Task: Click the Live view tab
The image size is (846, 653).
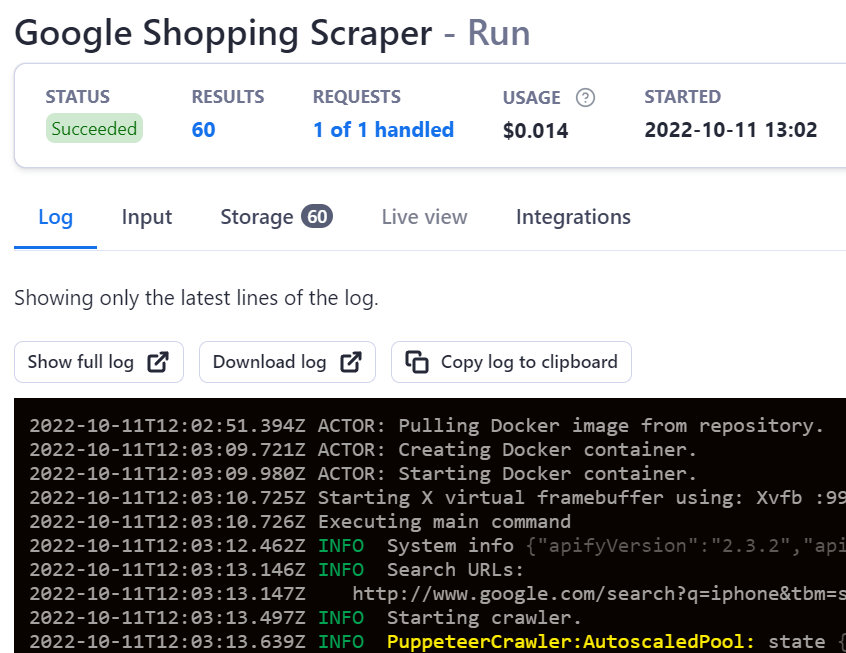Action: pyautogui.click(x=424, y=216)
